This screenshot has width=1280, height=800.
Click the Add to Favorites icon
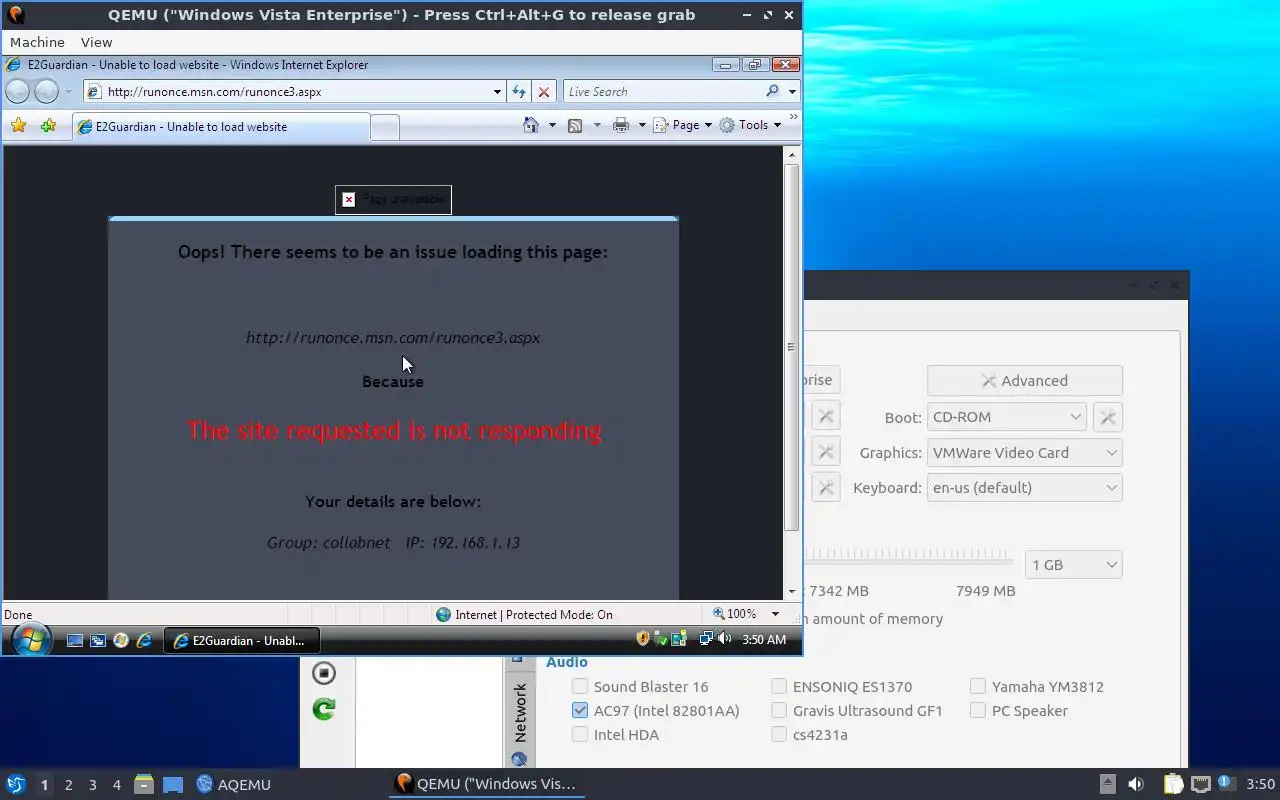pyautogui.click(x=48, y=126)
